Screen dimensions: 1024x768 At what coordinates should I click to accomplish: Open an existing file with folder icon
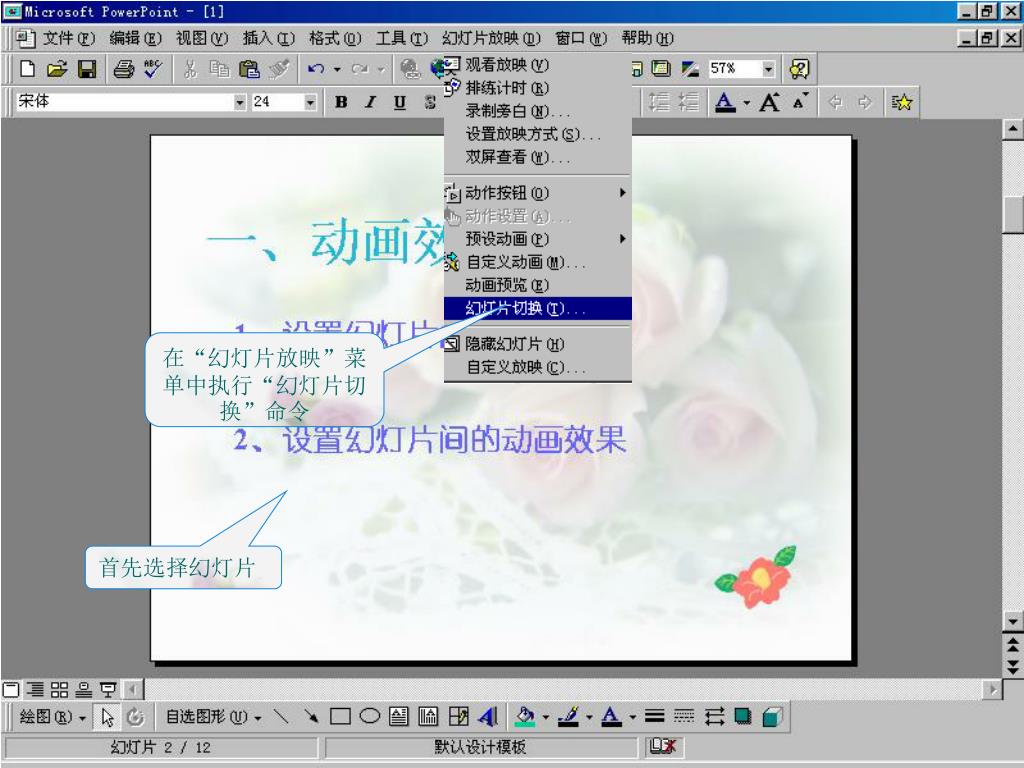coord(57,69)
